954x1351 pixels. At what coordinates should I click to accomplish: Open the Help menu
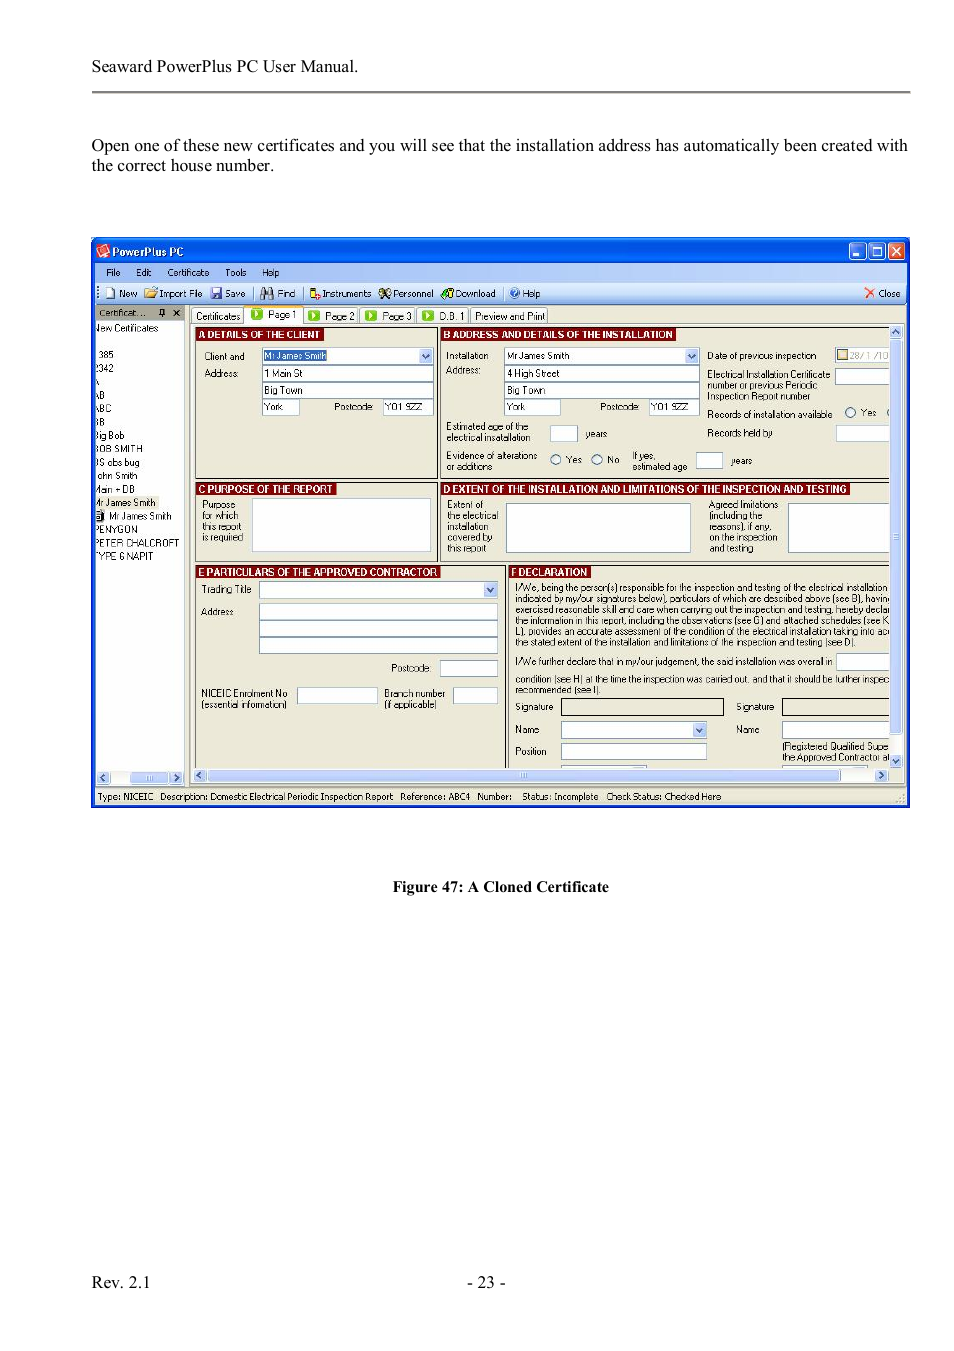(271, 272)
